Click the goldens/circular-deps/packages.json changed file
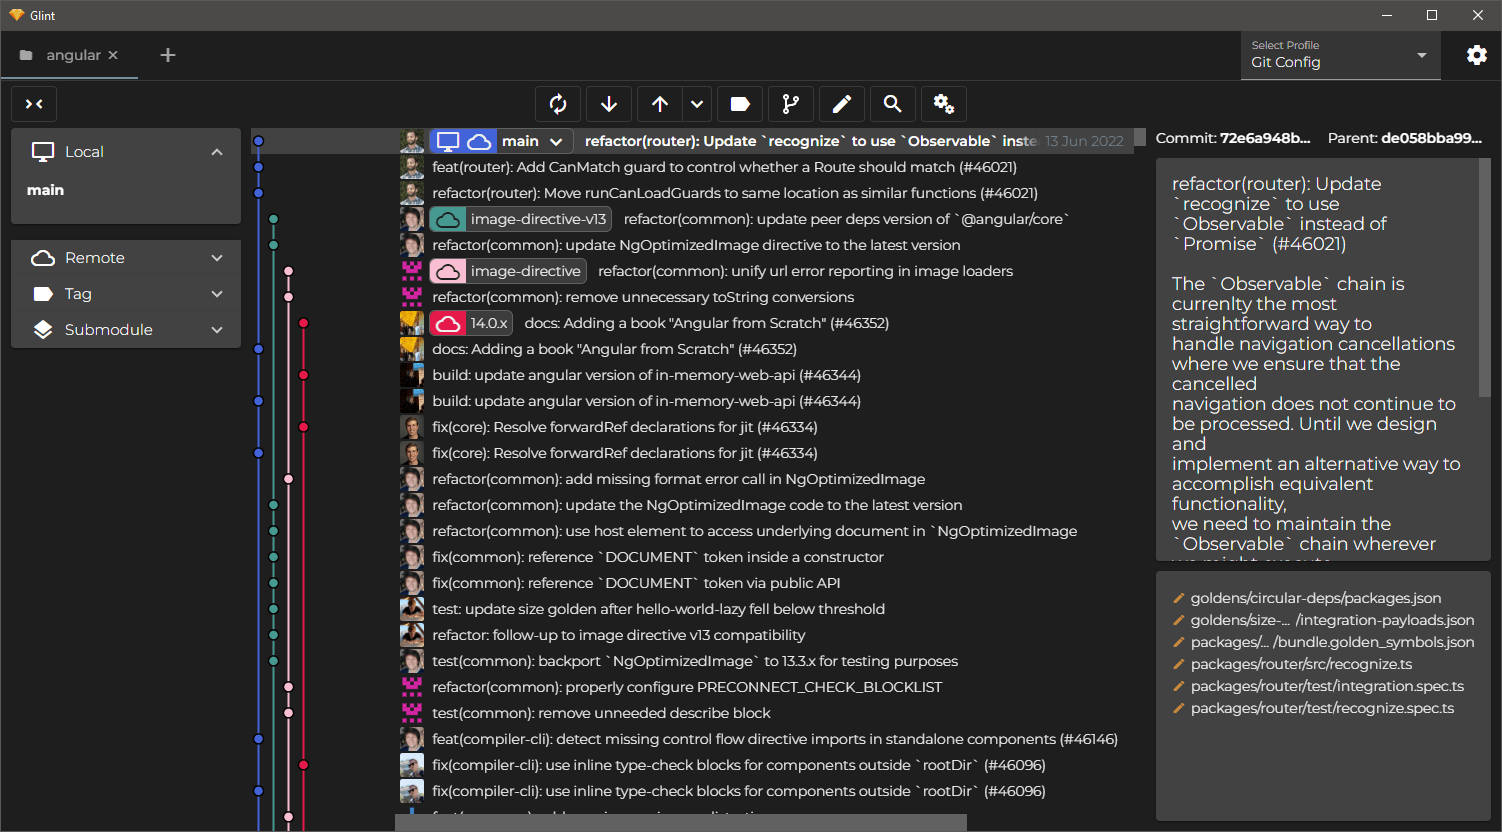 coord(1316,597)
